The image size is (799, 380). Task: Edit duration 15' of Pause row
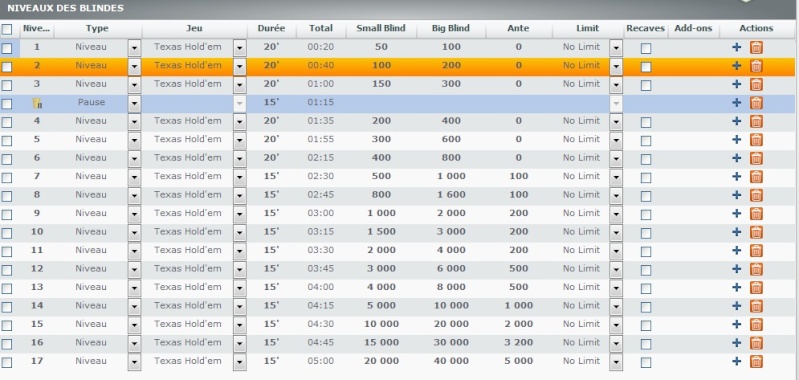(x=271, y=102)
